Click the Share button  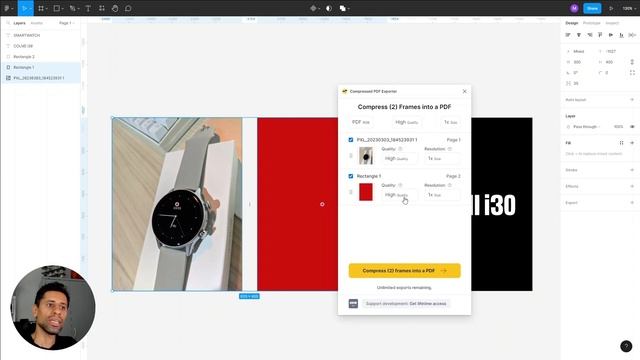592,8
